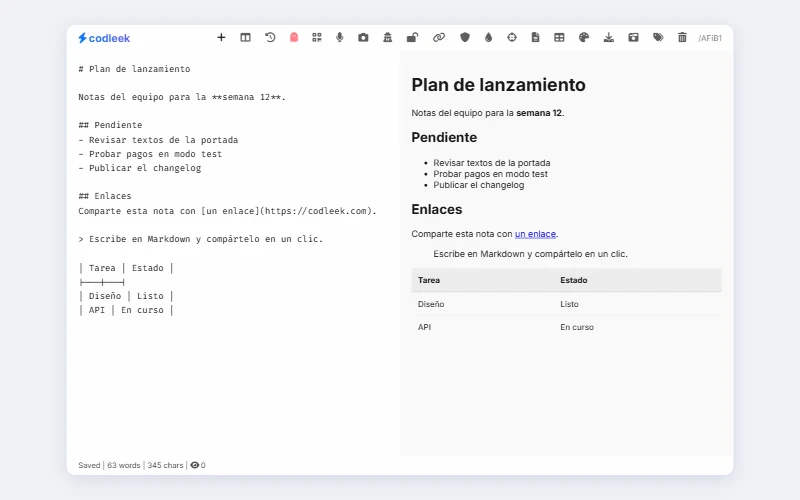Click the shield icon
The width and height of the screenshot is (800, 500).
pos(465,37)
